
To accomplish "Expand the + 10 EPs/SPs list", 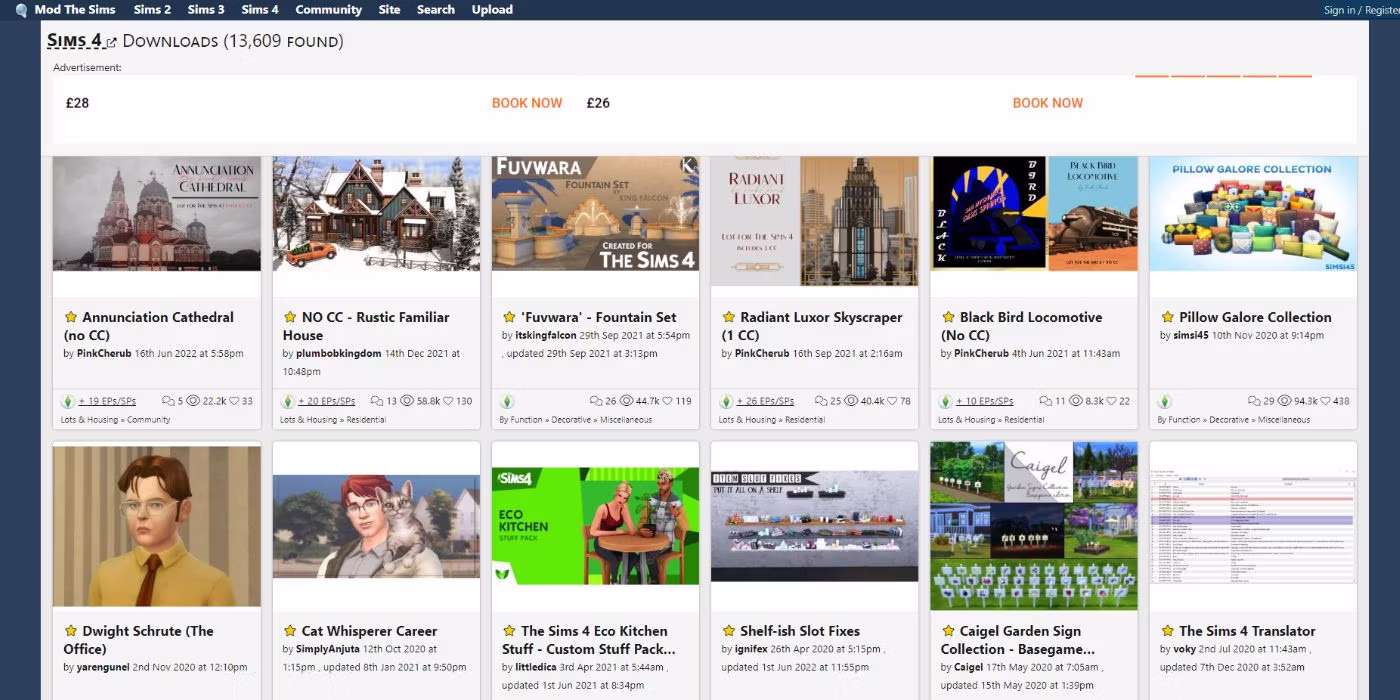I will [x=985, y=401].
